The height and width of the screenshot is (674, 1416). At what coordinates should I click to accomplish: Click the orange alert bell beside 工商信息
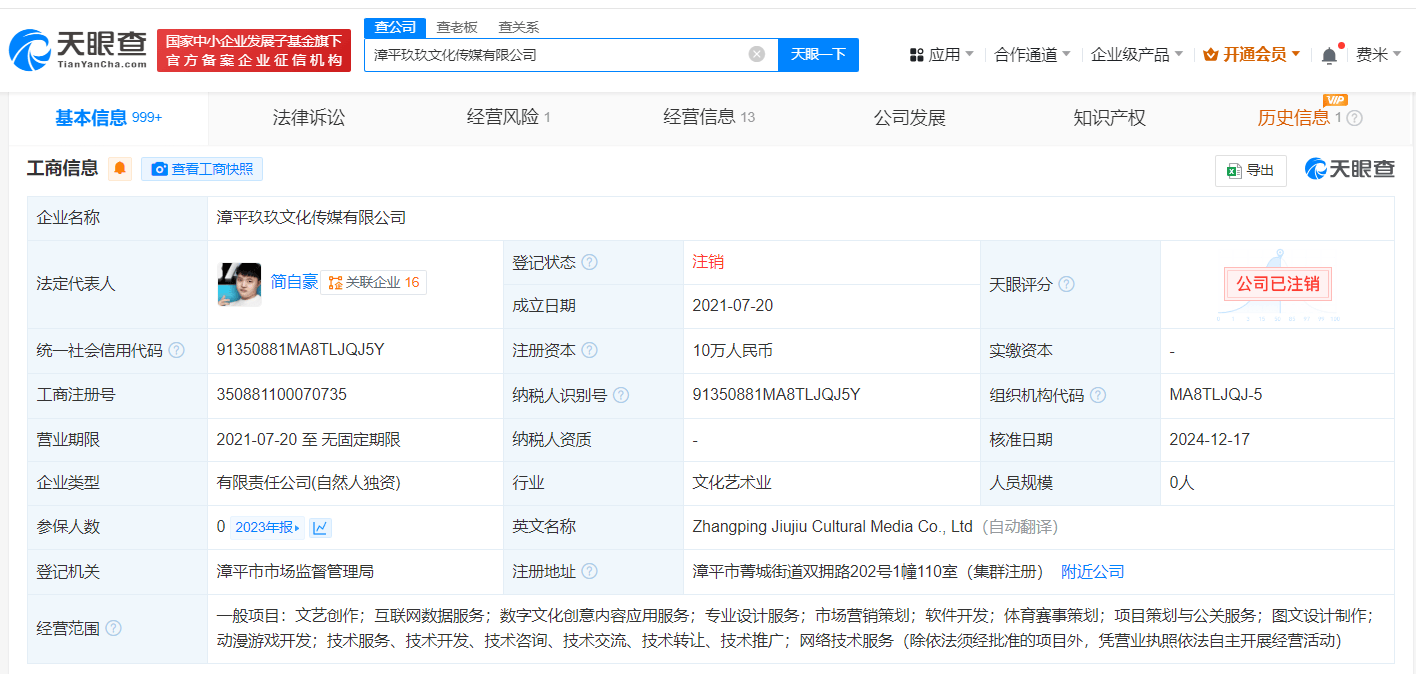[120, 169]
